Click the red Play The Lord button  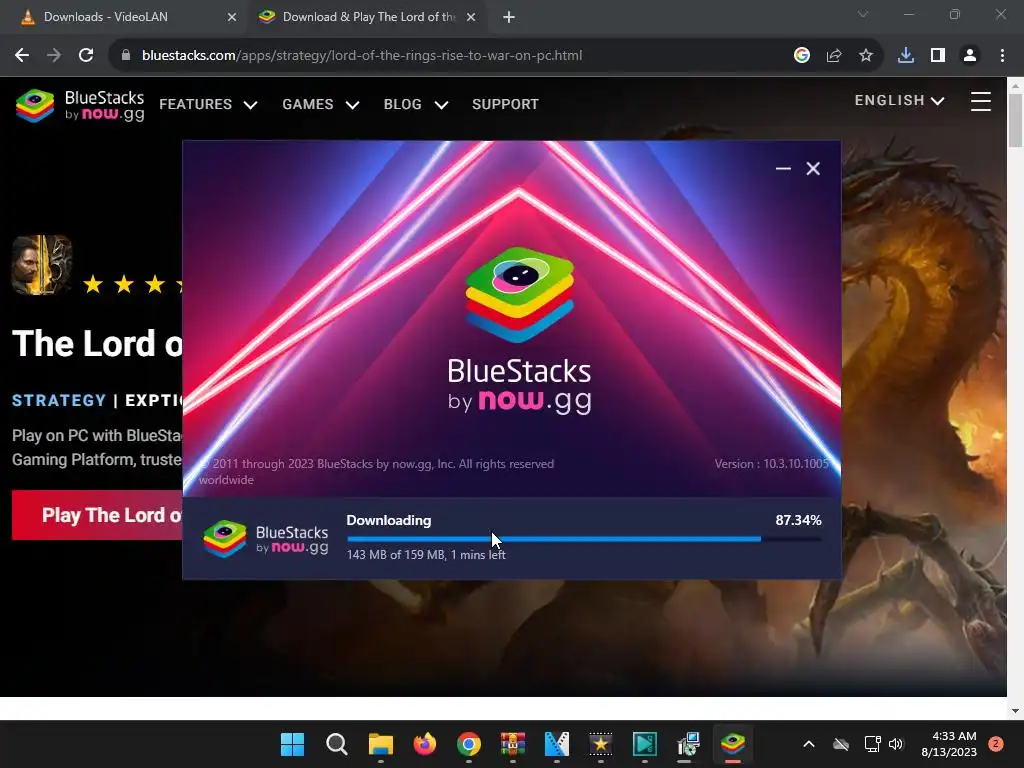click(x=97, y=515)
